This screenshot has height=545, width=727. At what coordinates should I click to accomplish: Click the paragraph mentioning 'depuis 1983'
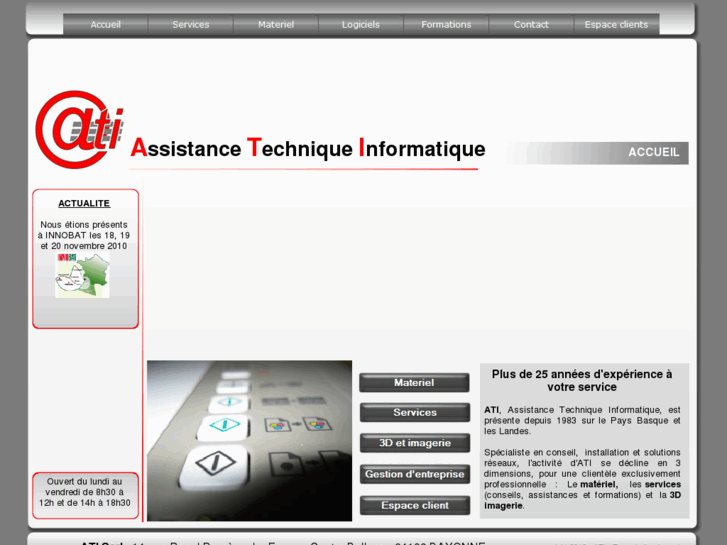582,420
